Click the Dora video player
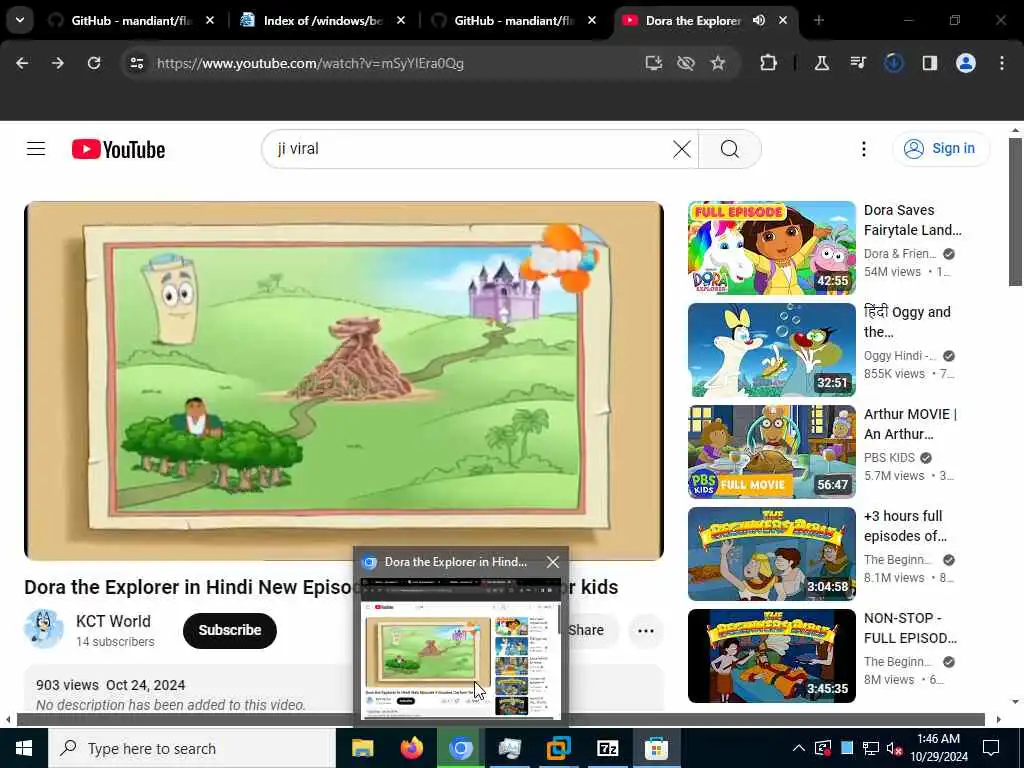The image size is (1024, 768). tap(344, 380)
